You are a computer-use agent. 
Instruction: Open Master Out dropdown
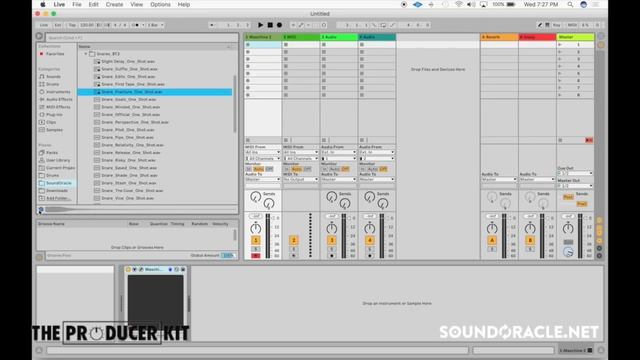coord(575,186)
